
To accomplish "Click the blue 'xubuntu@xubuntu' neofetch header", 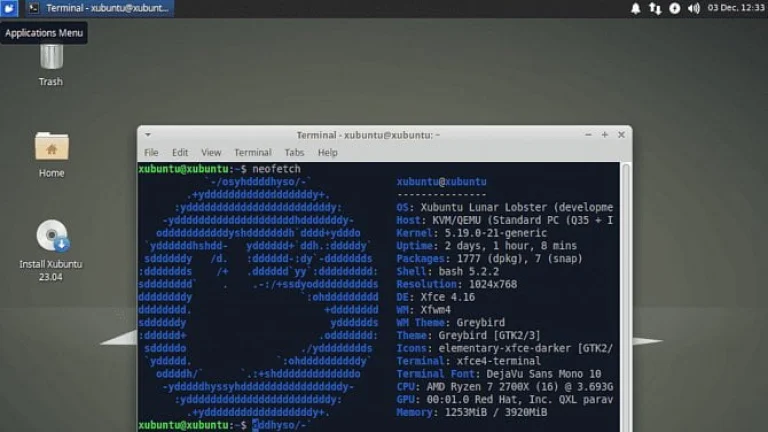I will (441, 182).
